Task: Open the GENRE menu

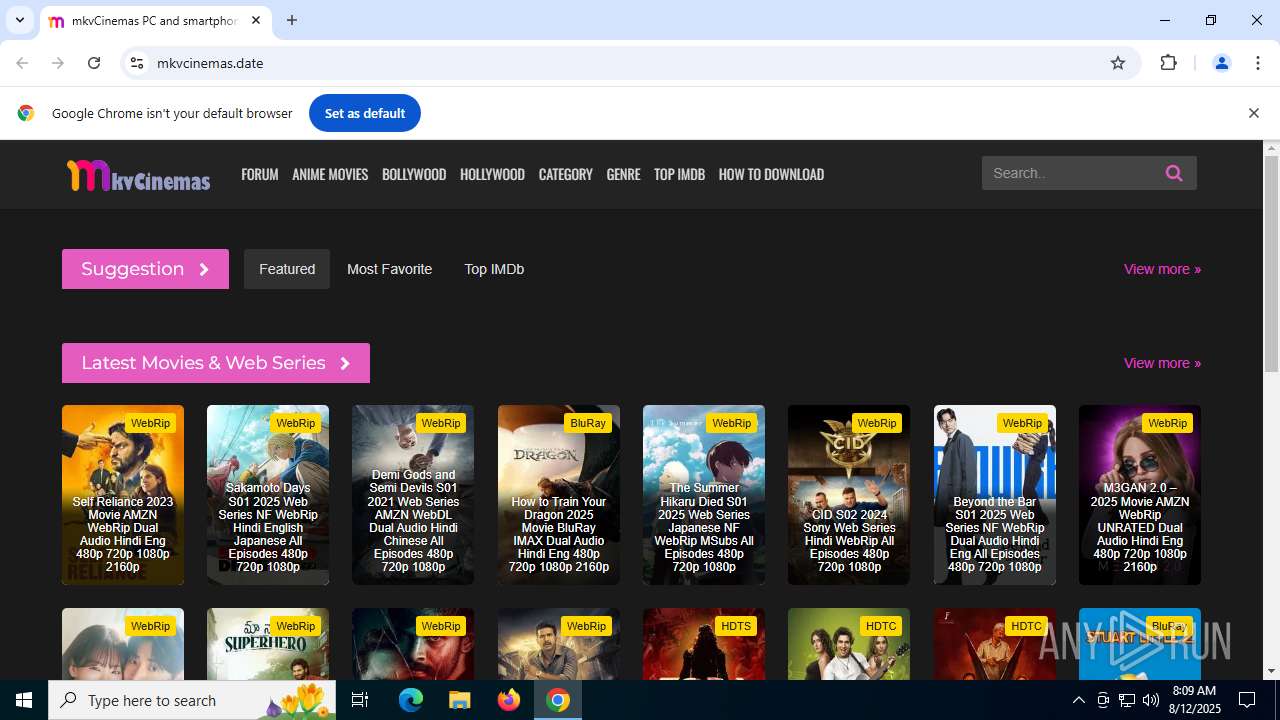Action: (x=623, y=174)
